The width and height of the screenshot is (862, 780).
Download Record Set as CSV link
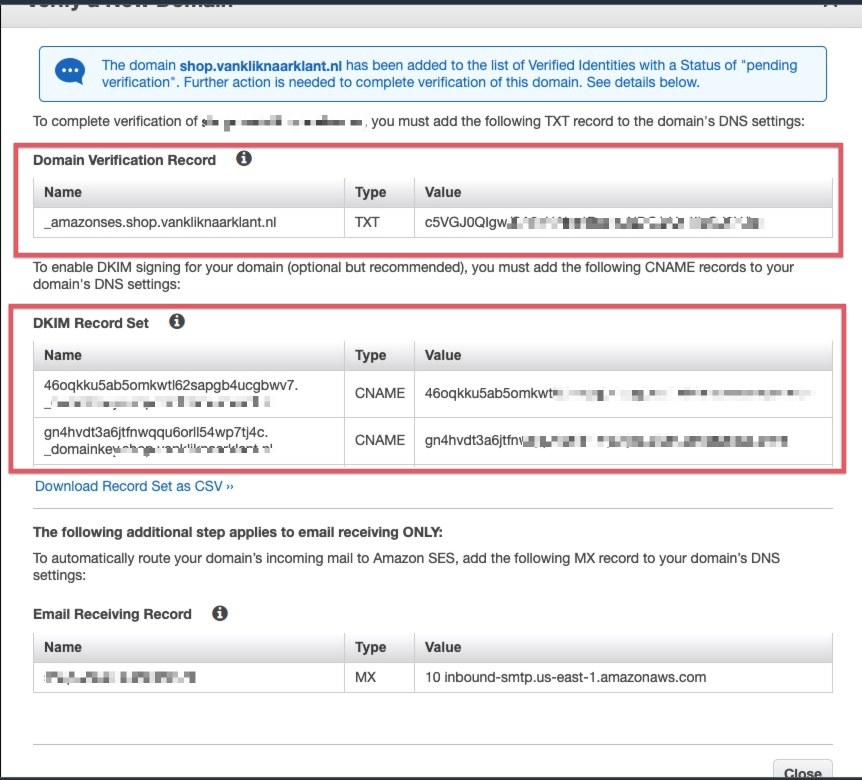pos(134,486)
